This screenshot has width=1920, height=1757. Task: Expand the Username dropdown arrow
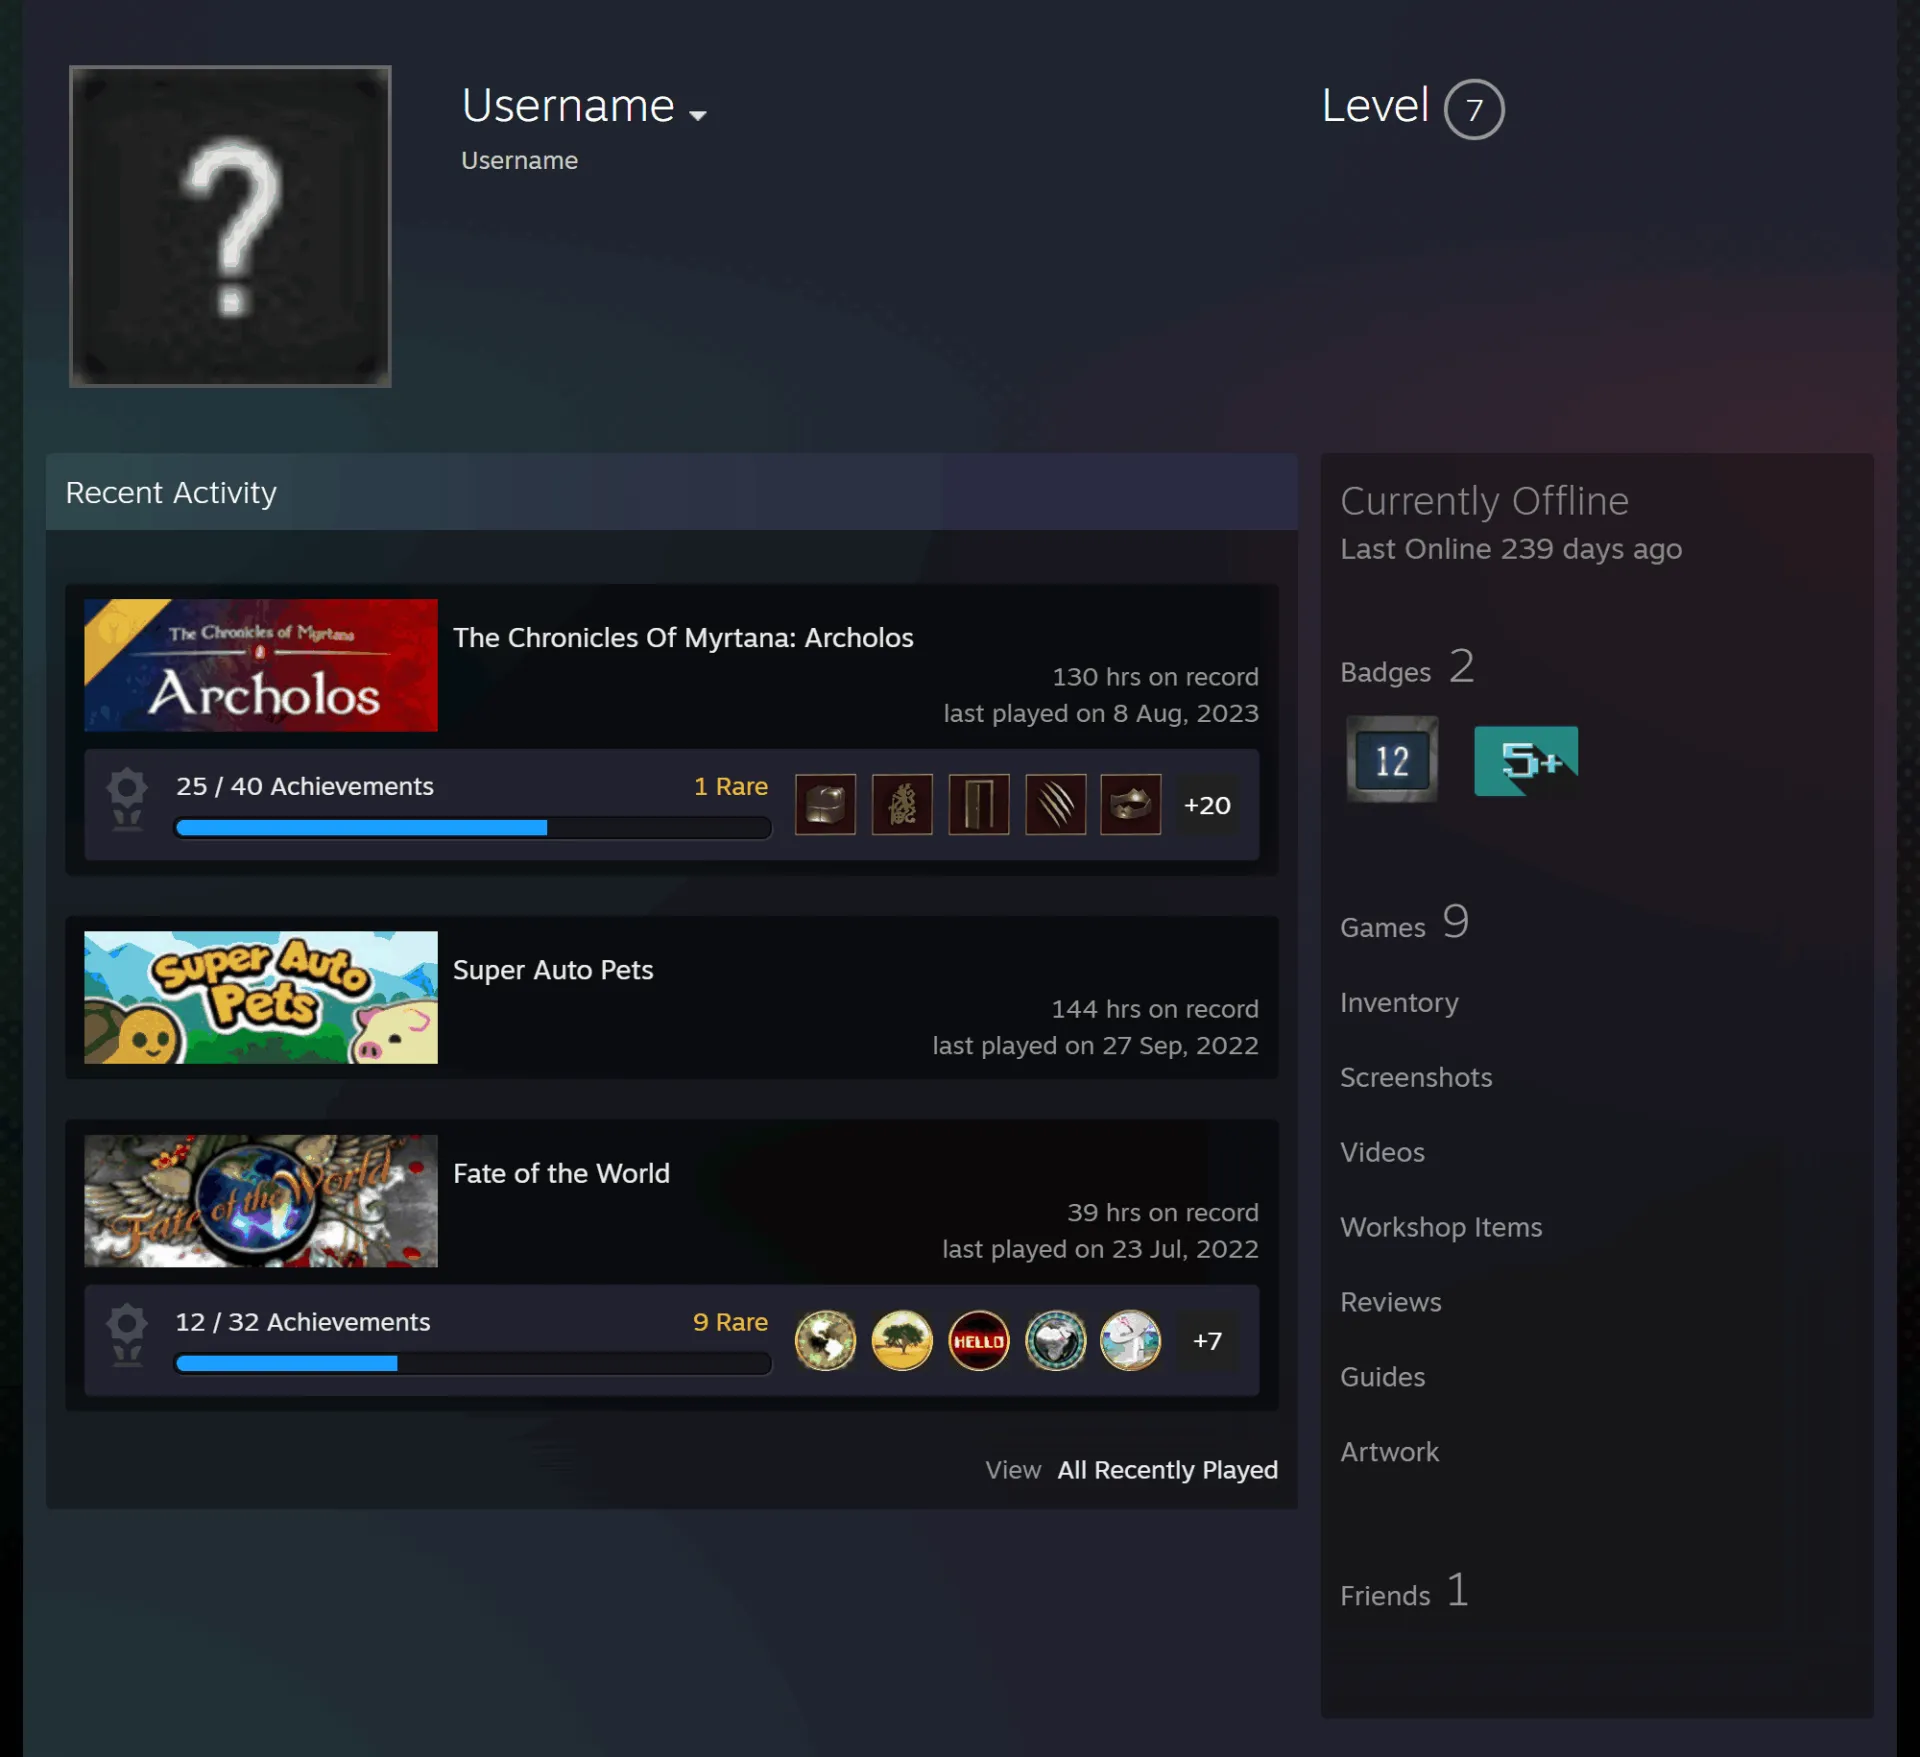point(698,115)
